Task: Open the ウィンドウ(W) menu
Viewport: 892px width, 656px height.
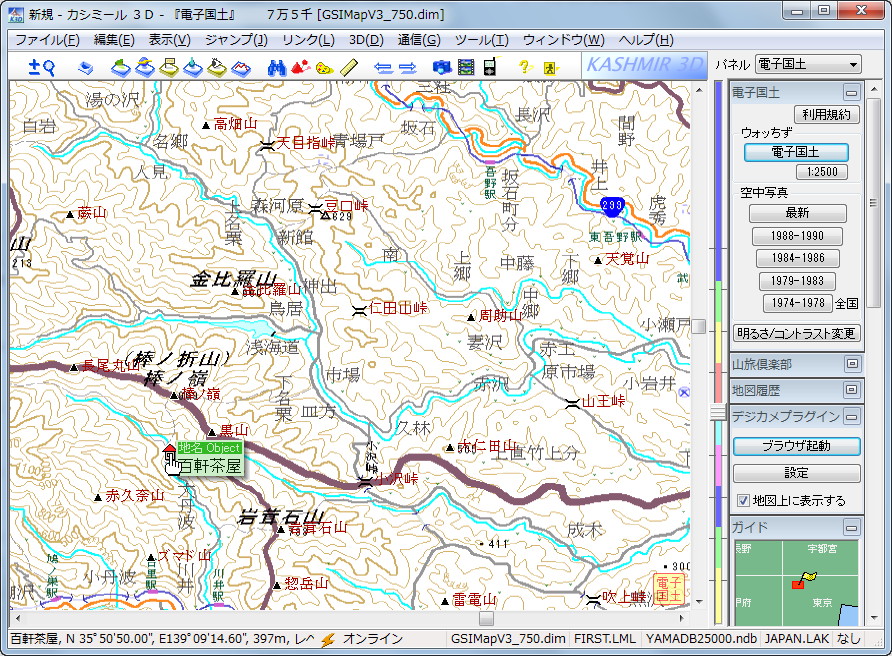Action: pyautogui.click(x=563, y=40)
